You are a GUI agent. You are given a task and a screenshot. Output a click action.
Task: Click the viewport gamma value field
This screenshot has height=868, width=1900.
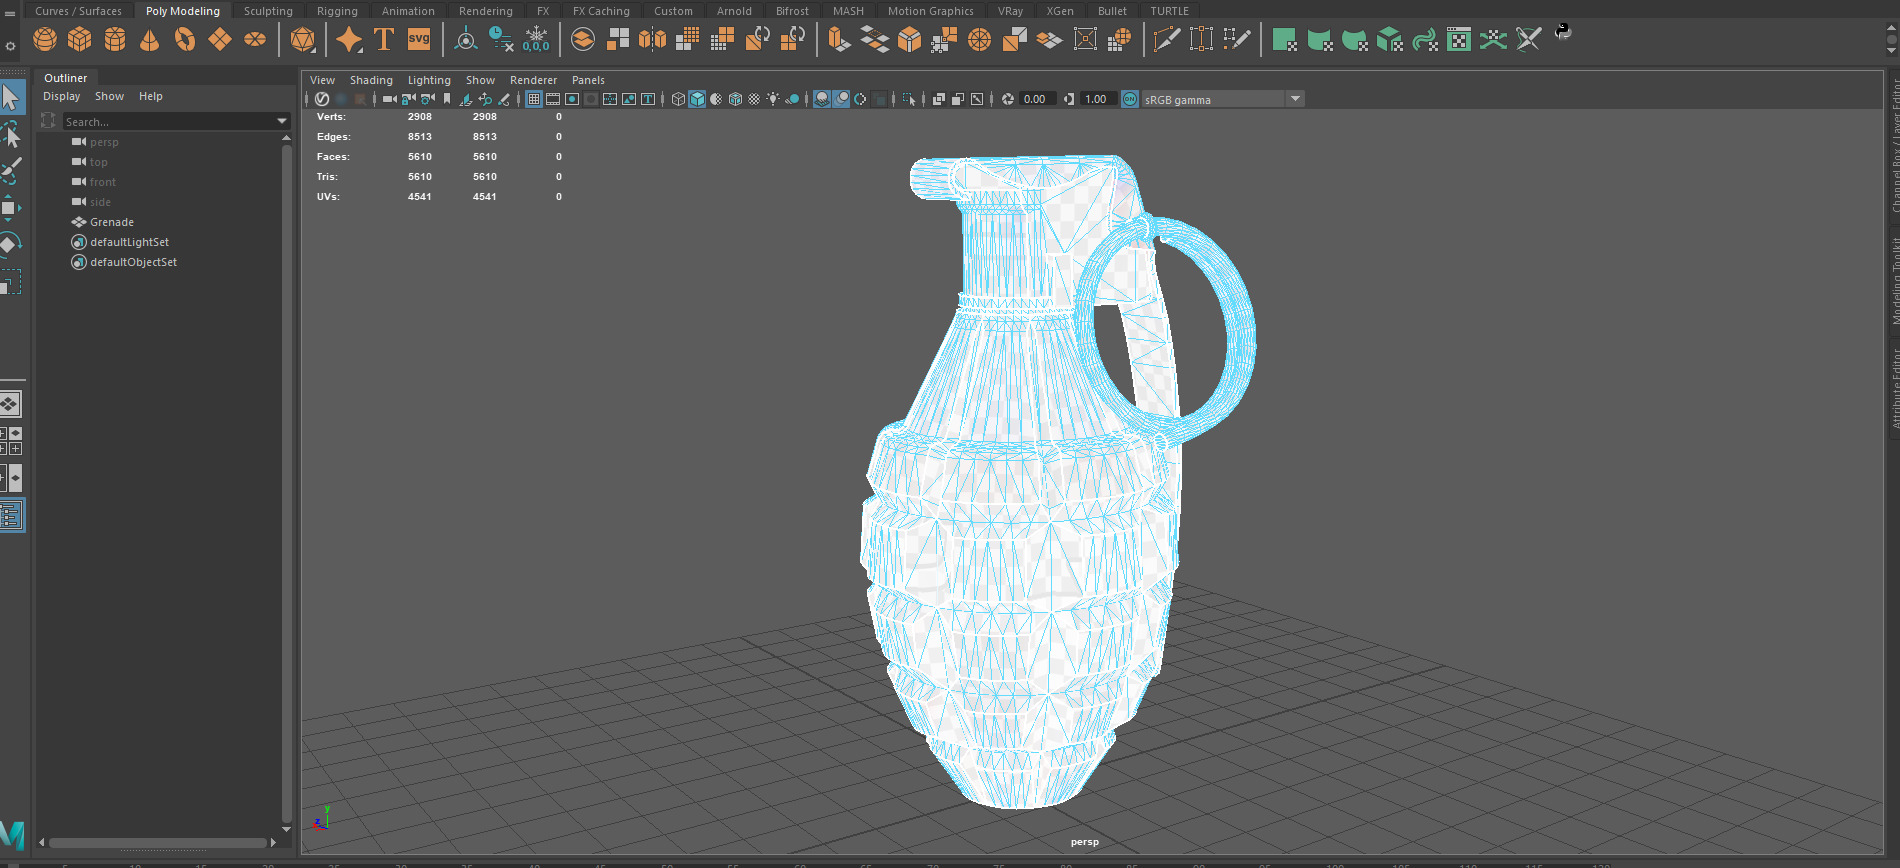[x=1097, y=99]
